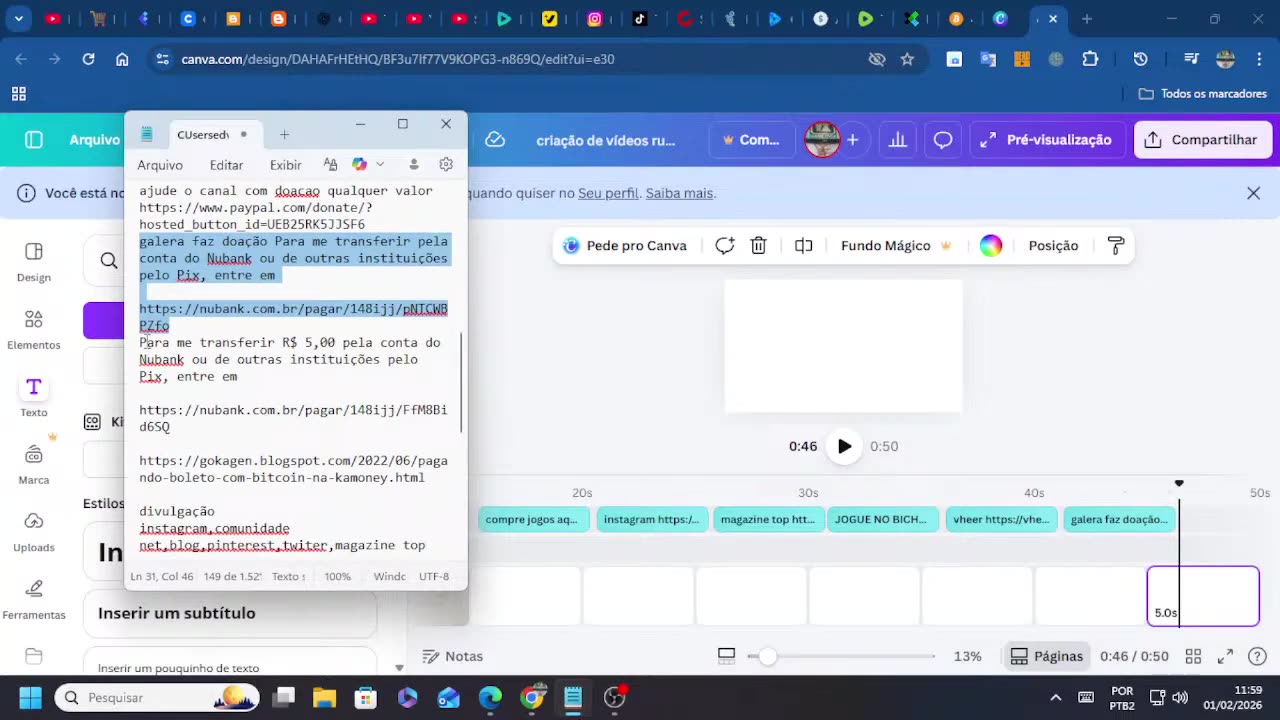
Task: Select the 'instagram https:/...' timeline clip
Action: tap(652, 519)
